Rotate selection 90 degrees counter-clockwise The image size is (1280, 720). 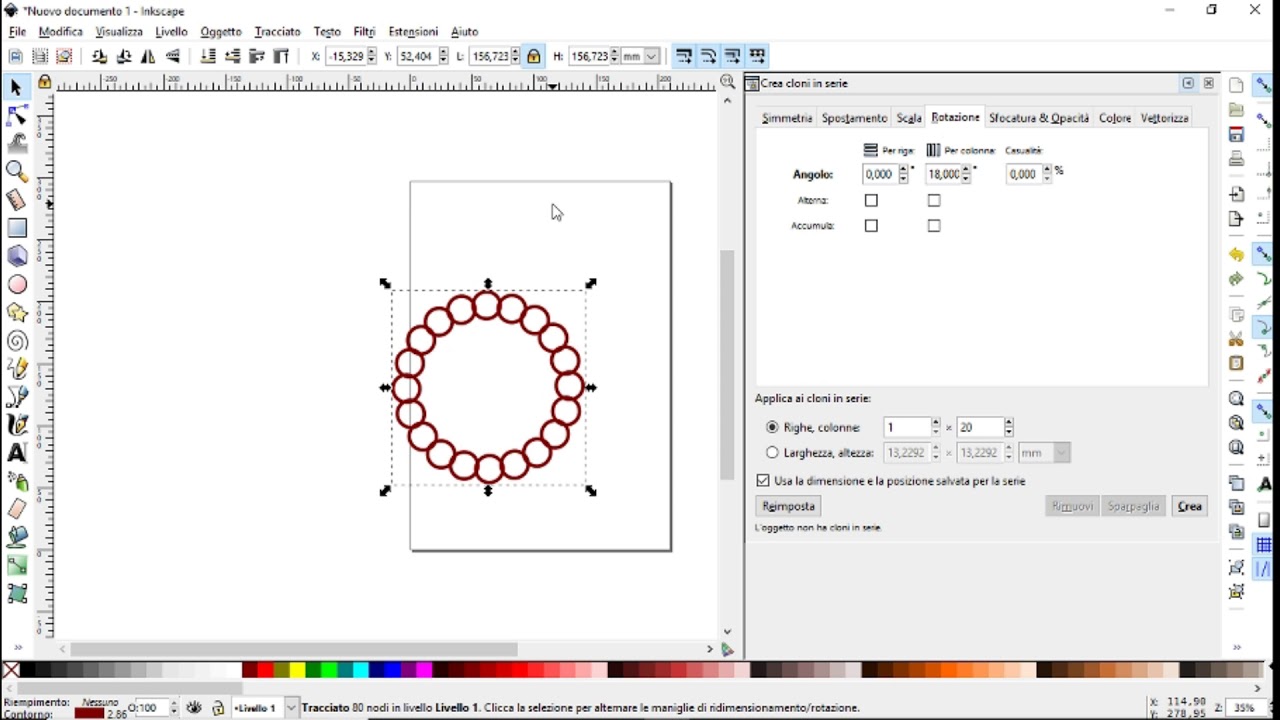[x=99, y=56]
